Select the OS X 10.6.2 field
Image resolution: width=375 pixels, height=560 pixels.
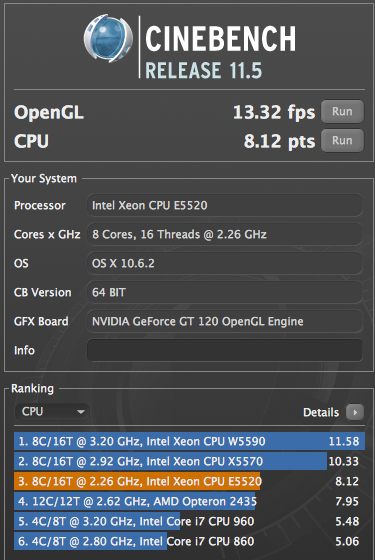(x=225, y=263)
